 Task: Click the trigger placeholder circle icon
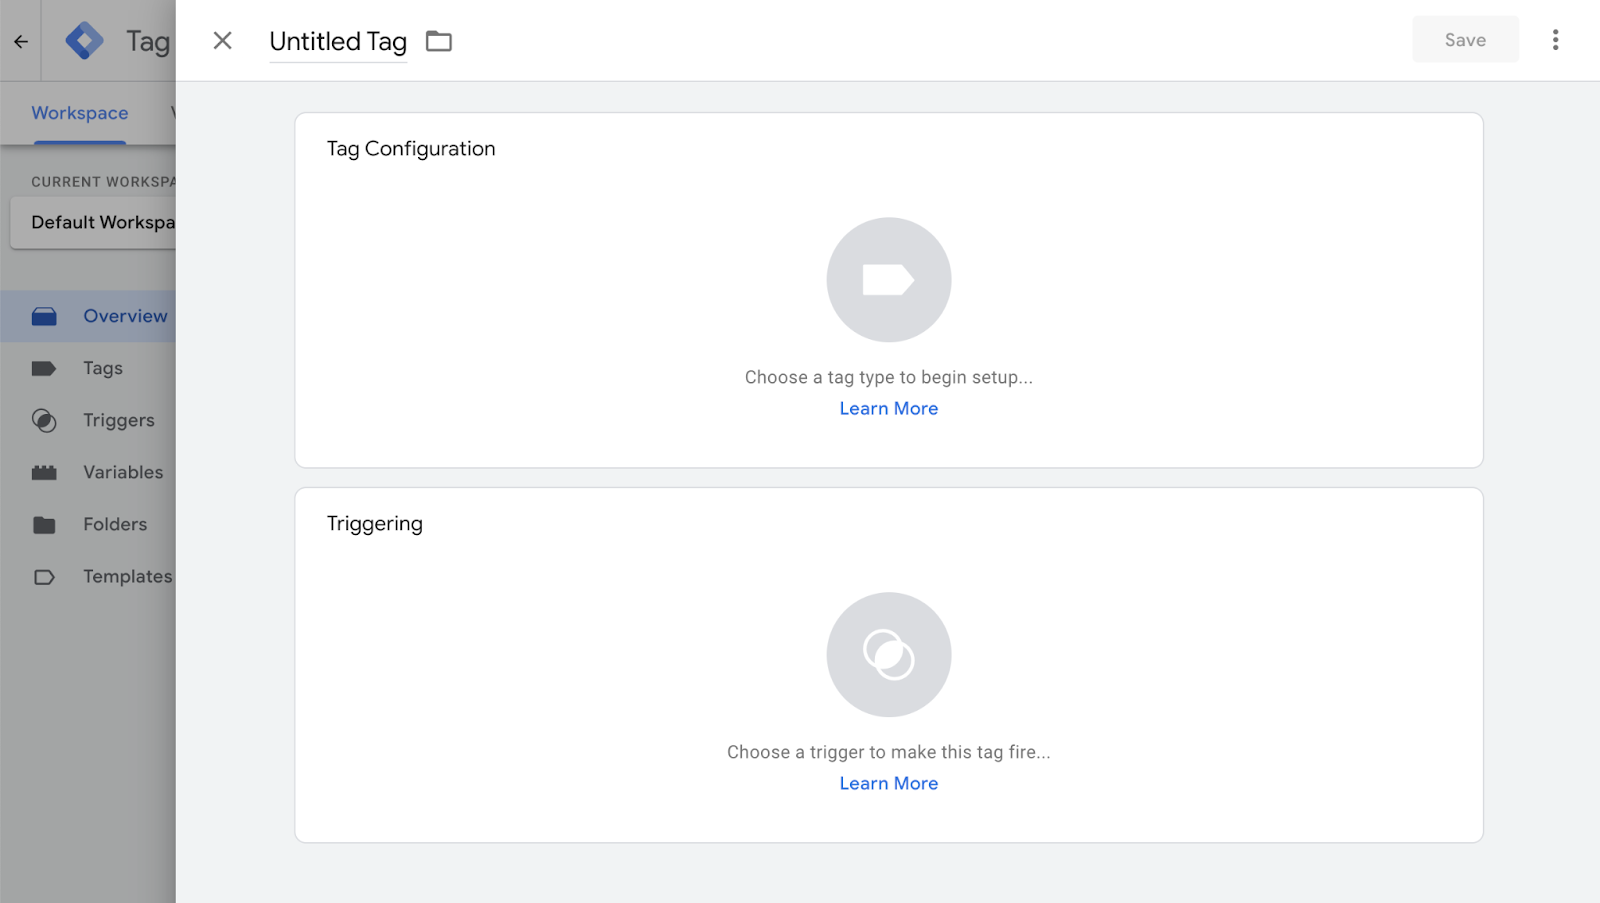pos(888,655)
